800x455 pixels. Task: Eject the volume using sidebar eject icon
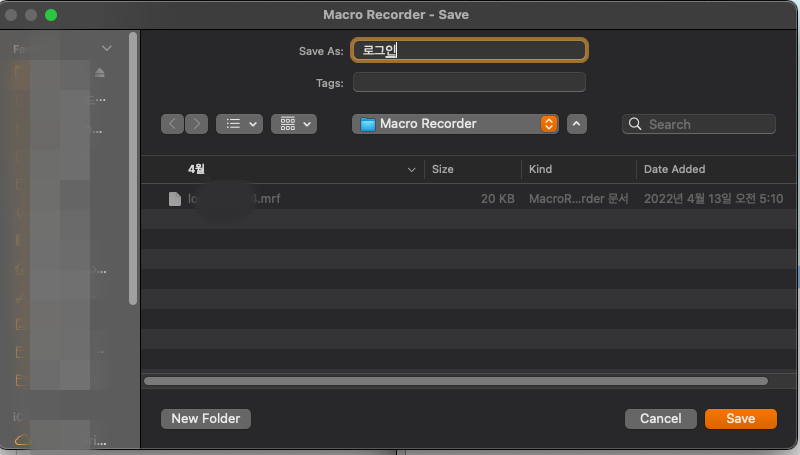tap(99, 72)
